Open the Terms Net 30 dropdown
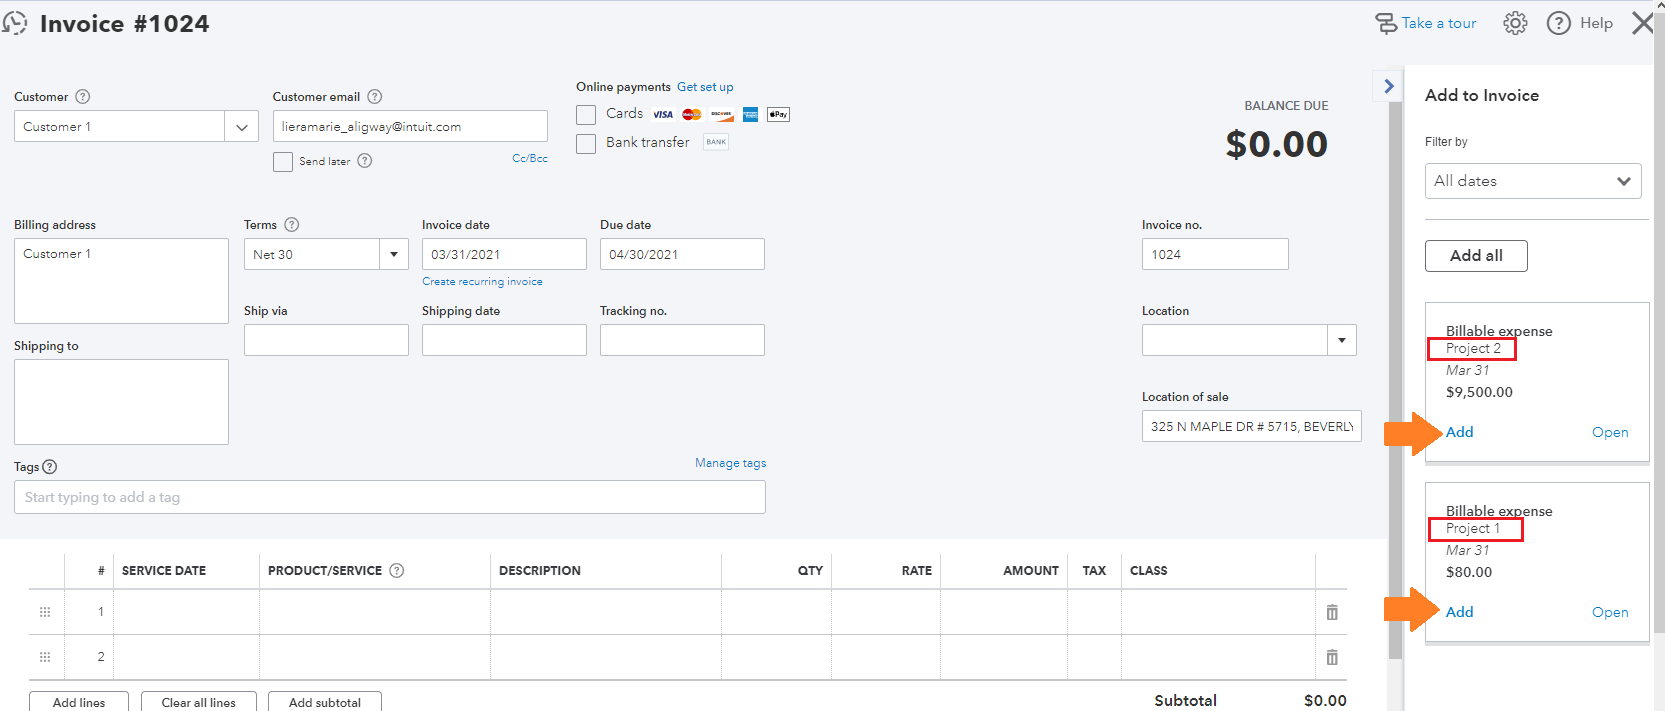Image resolution: width=1665 pixels, height=711 pixels. click(x=394, y=254)
